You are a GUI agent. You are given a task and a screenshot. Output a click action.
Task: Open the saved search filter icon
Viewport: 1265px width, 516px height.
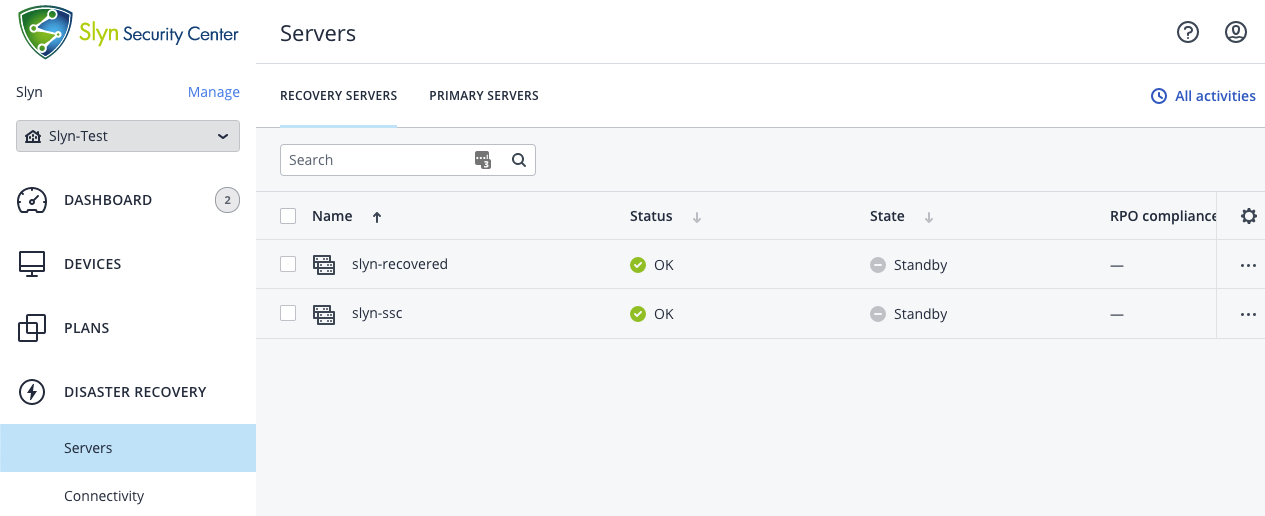click(484, 160)
